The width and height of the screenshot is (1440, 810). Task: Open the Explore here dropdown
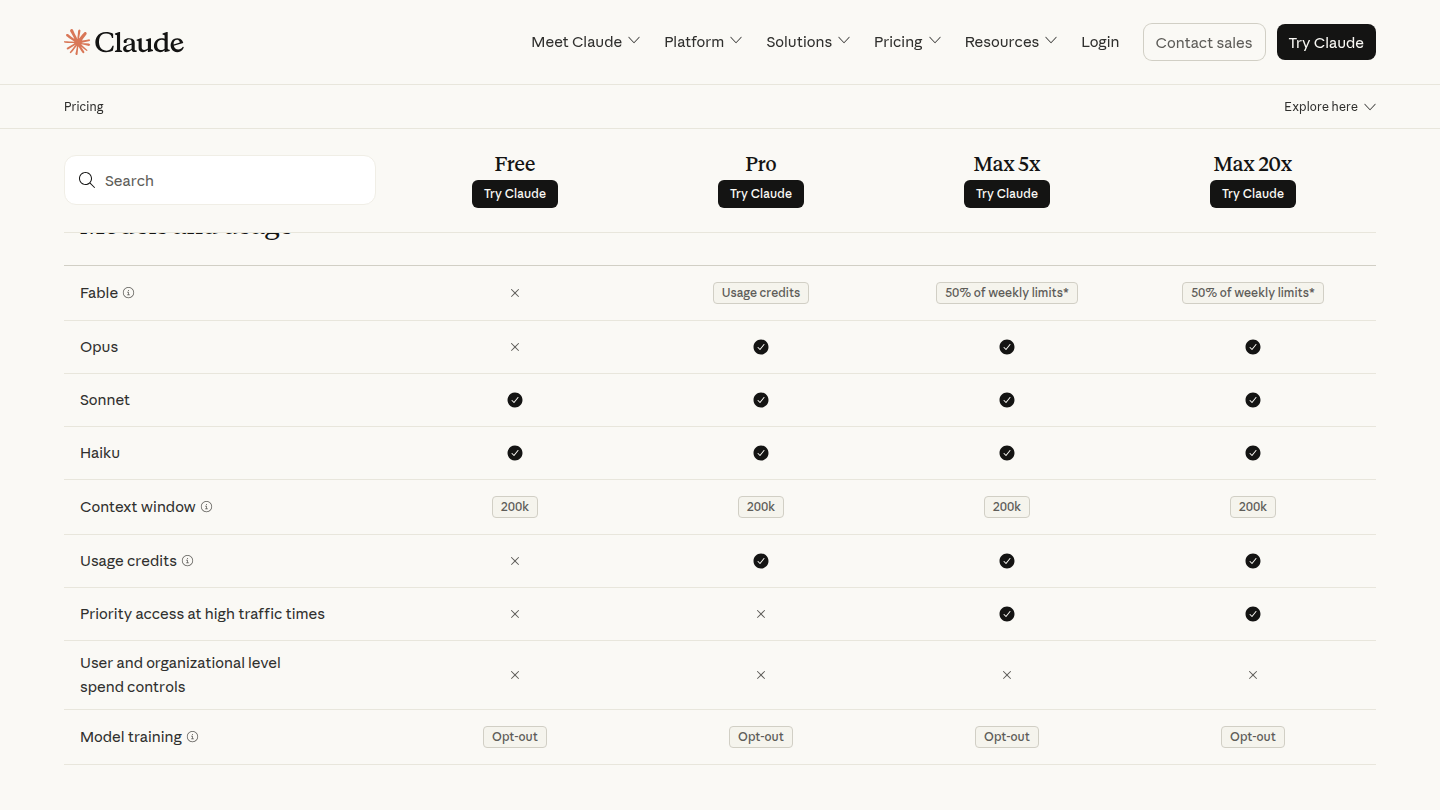pos(1330,107)
